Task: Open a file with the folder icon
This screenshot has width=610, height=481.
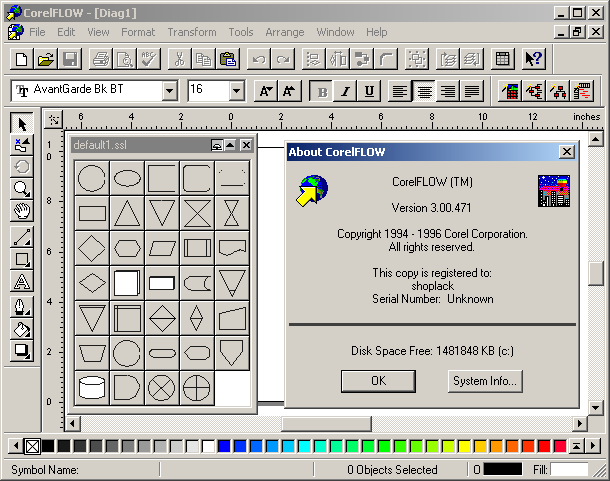Action: pos(46,59)
